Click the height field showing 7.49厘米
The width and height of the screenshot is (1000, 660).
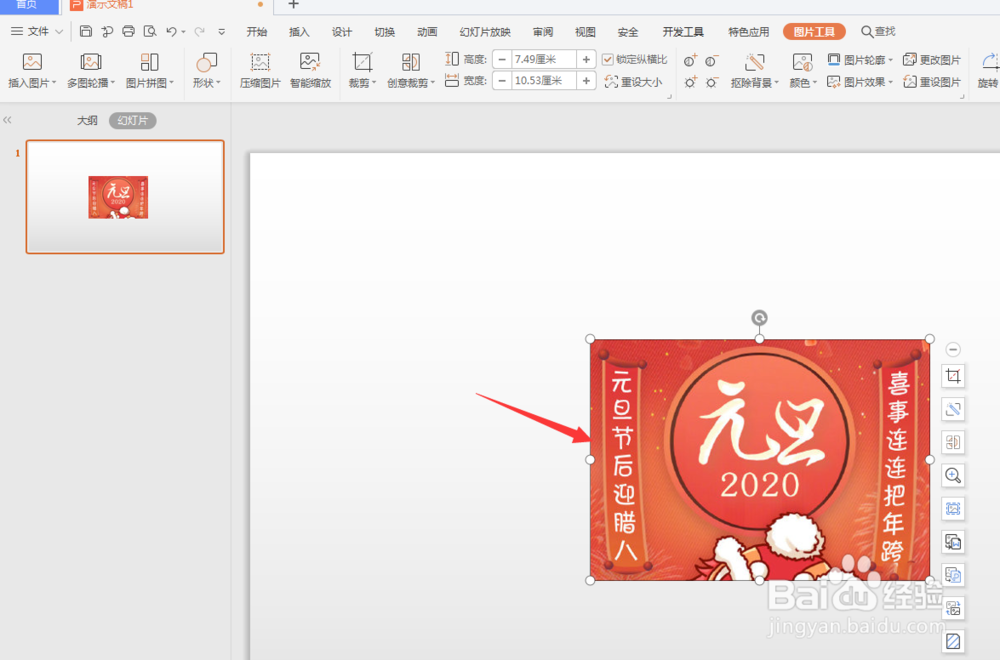tap(543, 59)
